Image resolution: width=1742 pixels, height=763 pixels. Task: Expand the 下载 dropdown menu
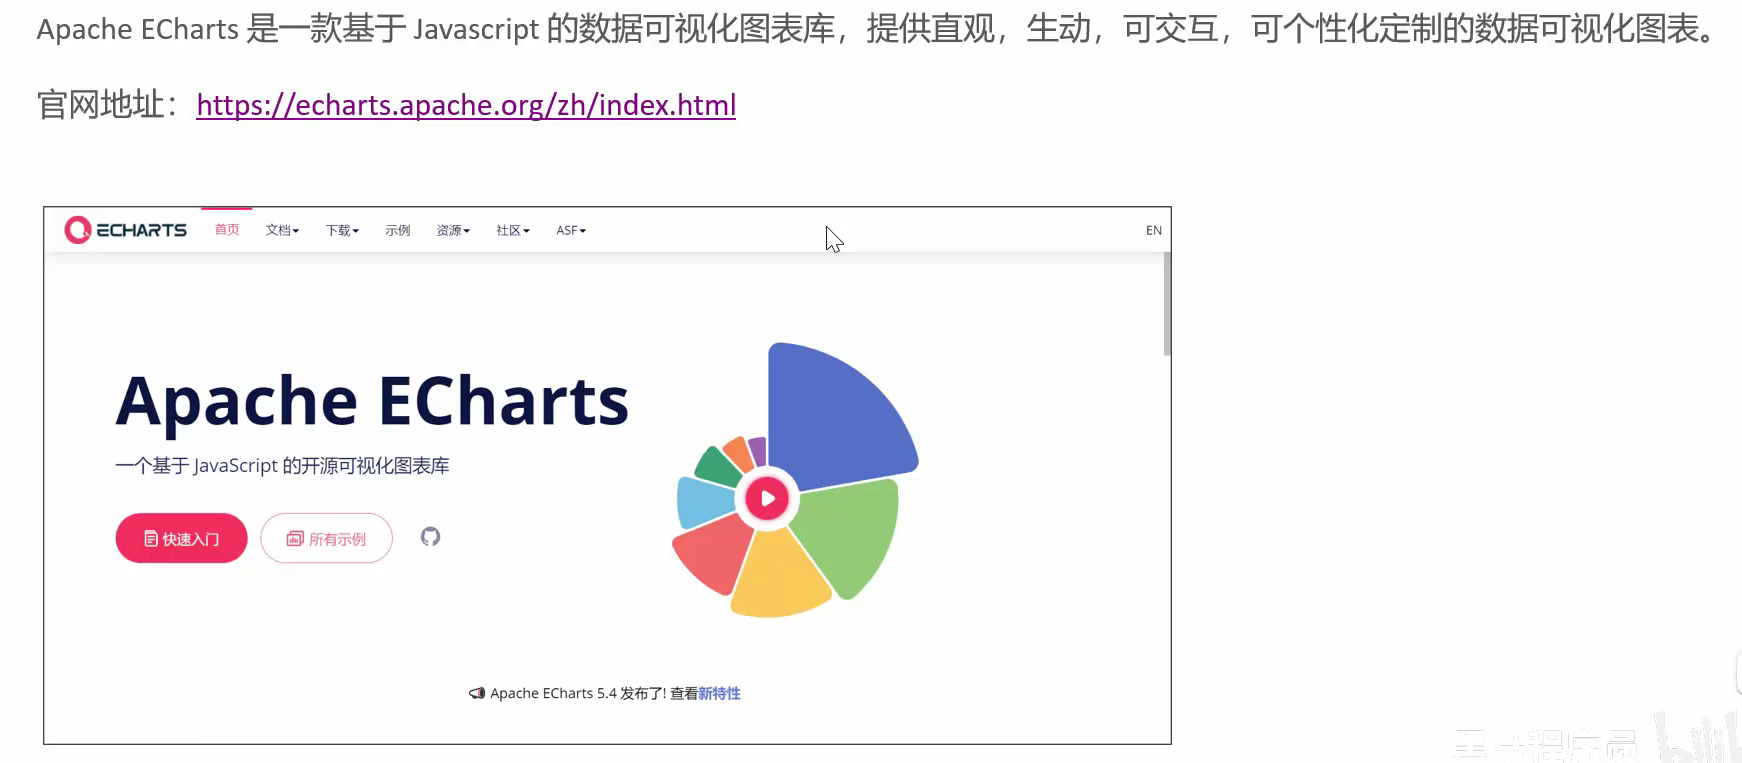click(342, 230)
